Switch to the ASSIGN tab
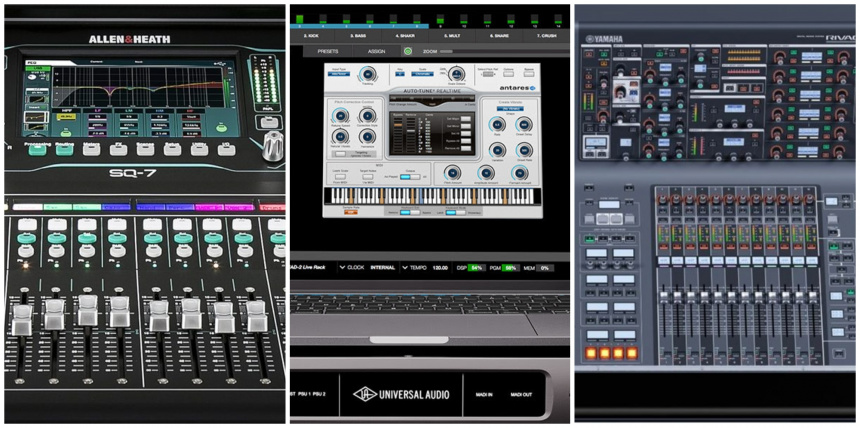 pos(376,52)
